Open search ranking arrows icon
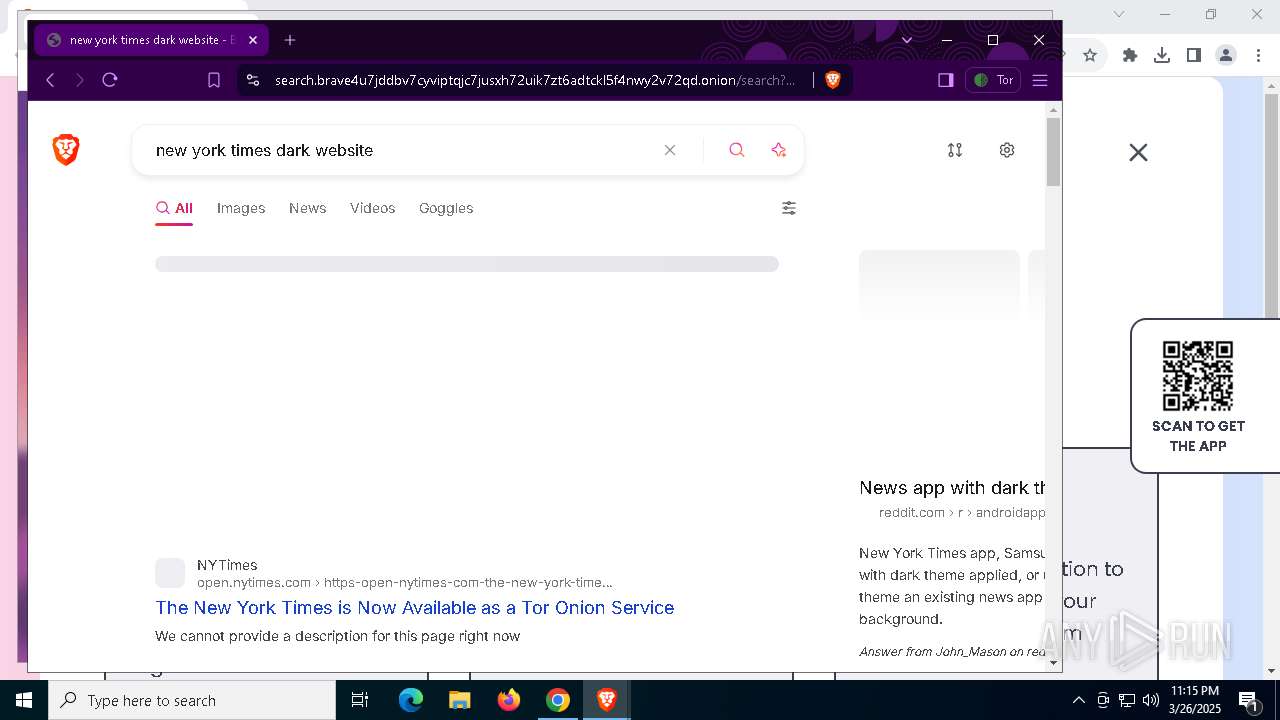The image size is (1280, 720). 955,150
